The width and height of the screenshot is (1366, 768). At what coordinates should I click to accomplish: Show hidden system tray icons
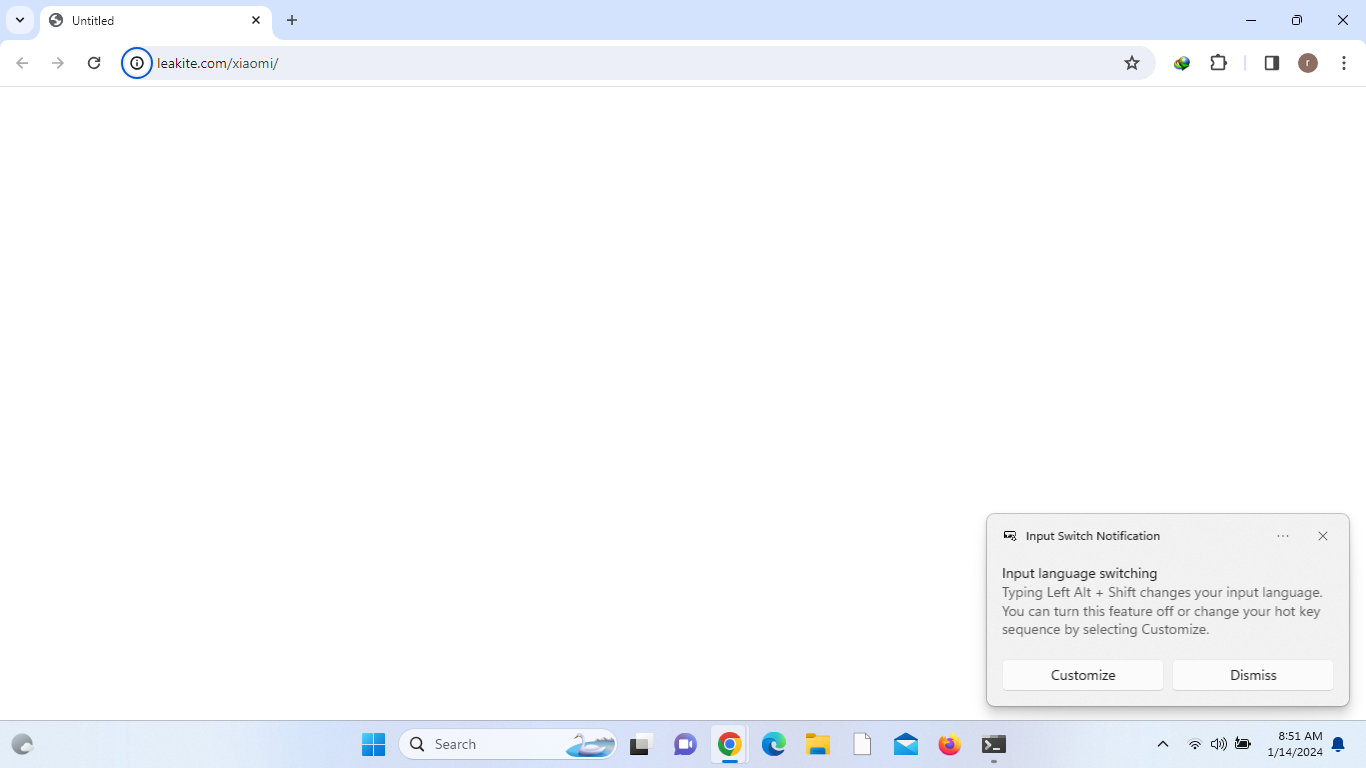pyautogui.click(x=1162, y=744)
